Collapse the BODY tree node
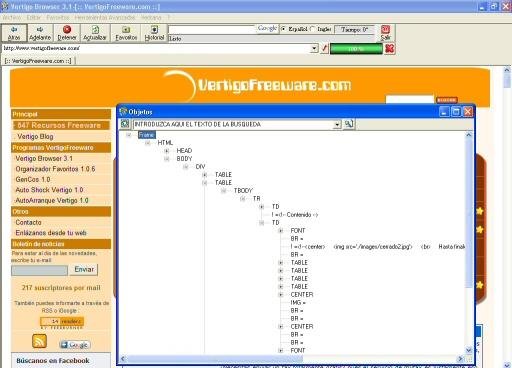This screenshot has height=368, width=512. click(167, 159)
